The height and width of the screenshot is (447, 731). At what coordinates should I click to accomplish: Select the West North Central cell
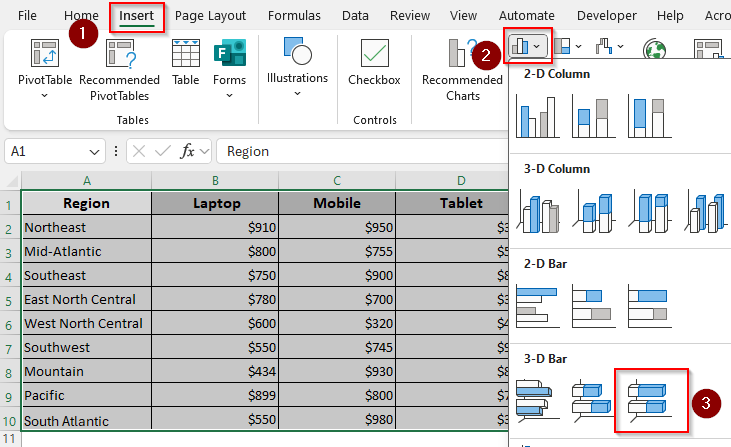tap(87, 323)
